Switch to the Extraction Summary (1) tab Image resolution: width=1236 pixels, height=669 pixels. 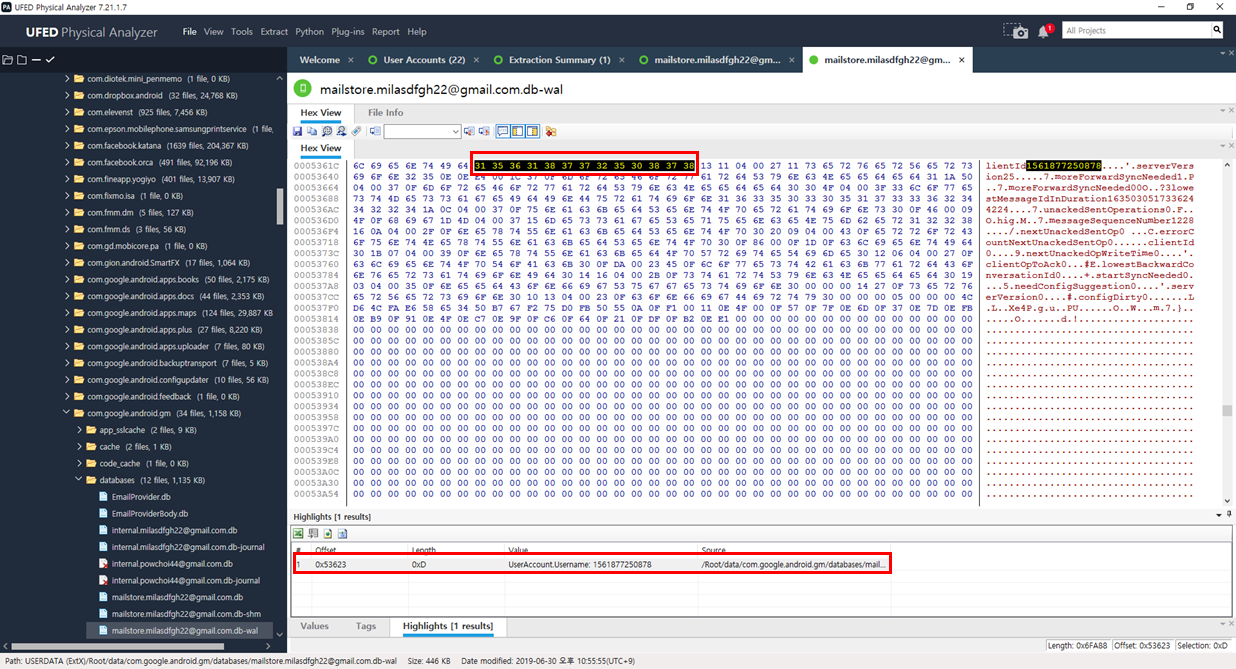point(559,60)
